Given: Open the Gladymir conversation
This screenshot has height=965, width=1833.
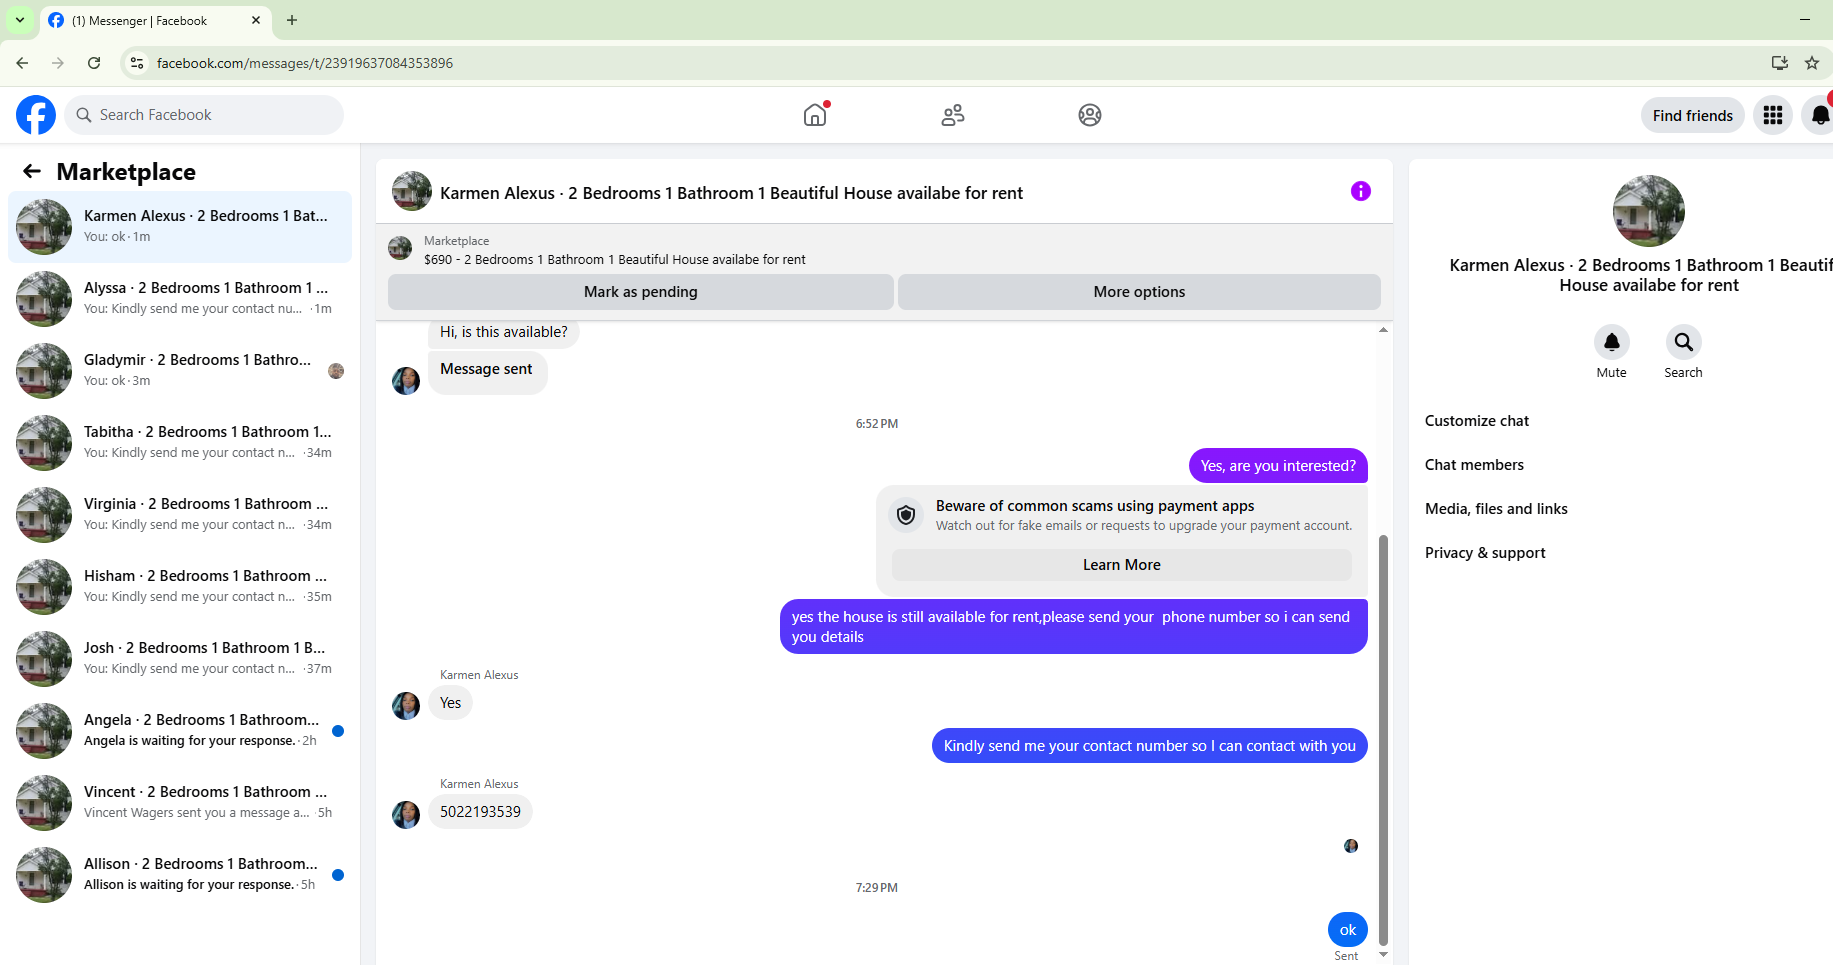Looking at the screenshot, I should (x=180, y=371).
